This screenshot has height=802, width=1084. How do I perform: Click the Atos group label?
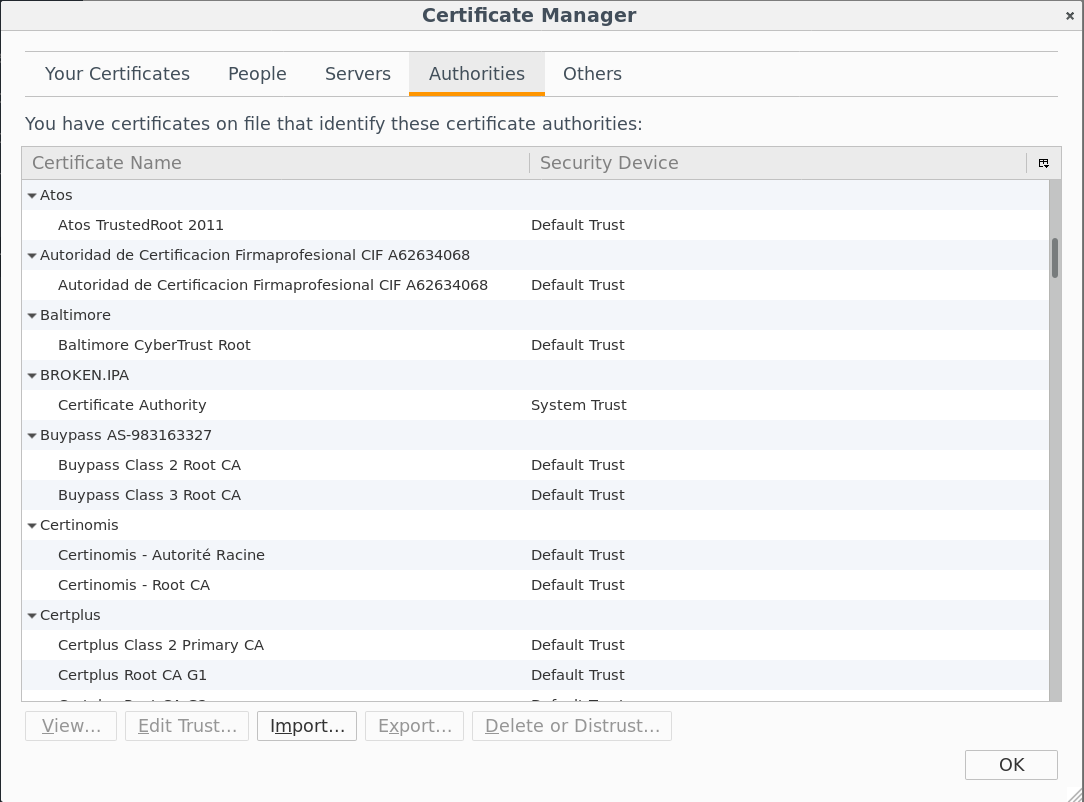56,196
